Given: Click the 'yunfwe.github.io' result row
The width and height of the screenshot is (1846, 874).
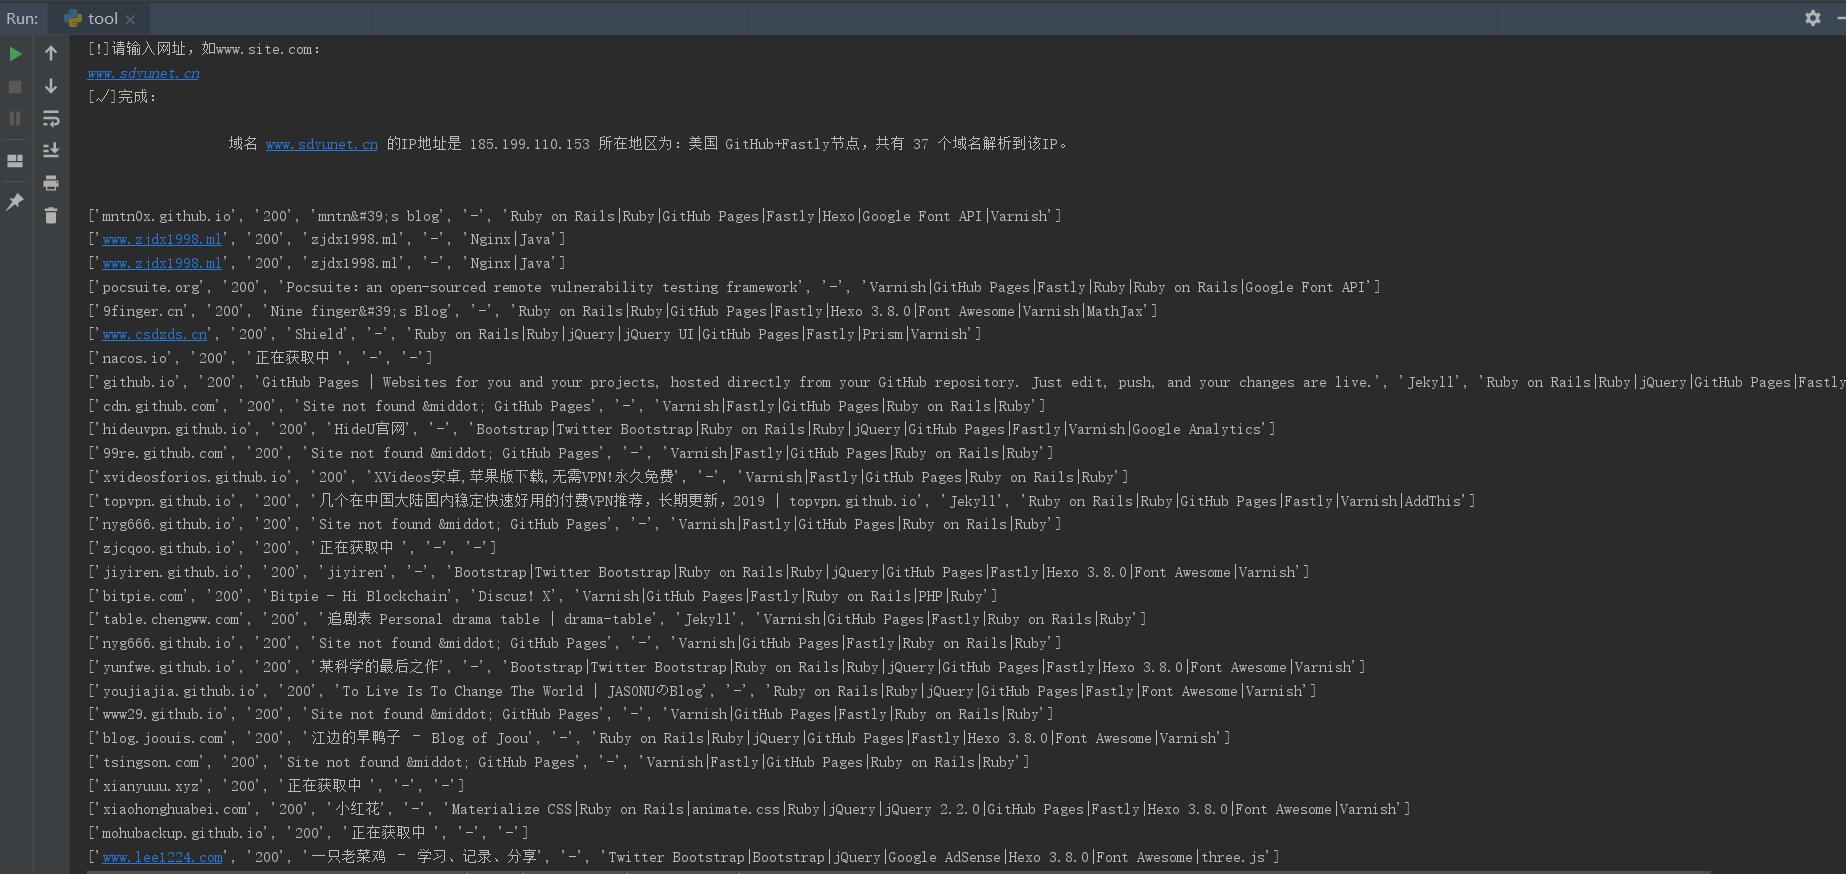Looking at the screenshot, I should pos(727,667).
